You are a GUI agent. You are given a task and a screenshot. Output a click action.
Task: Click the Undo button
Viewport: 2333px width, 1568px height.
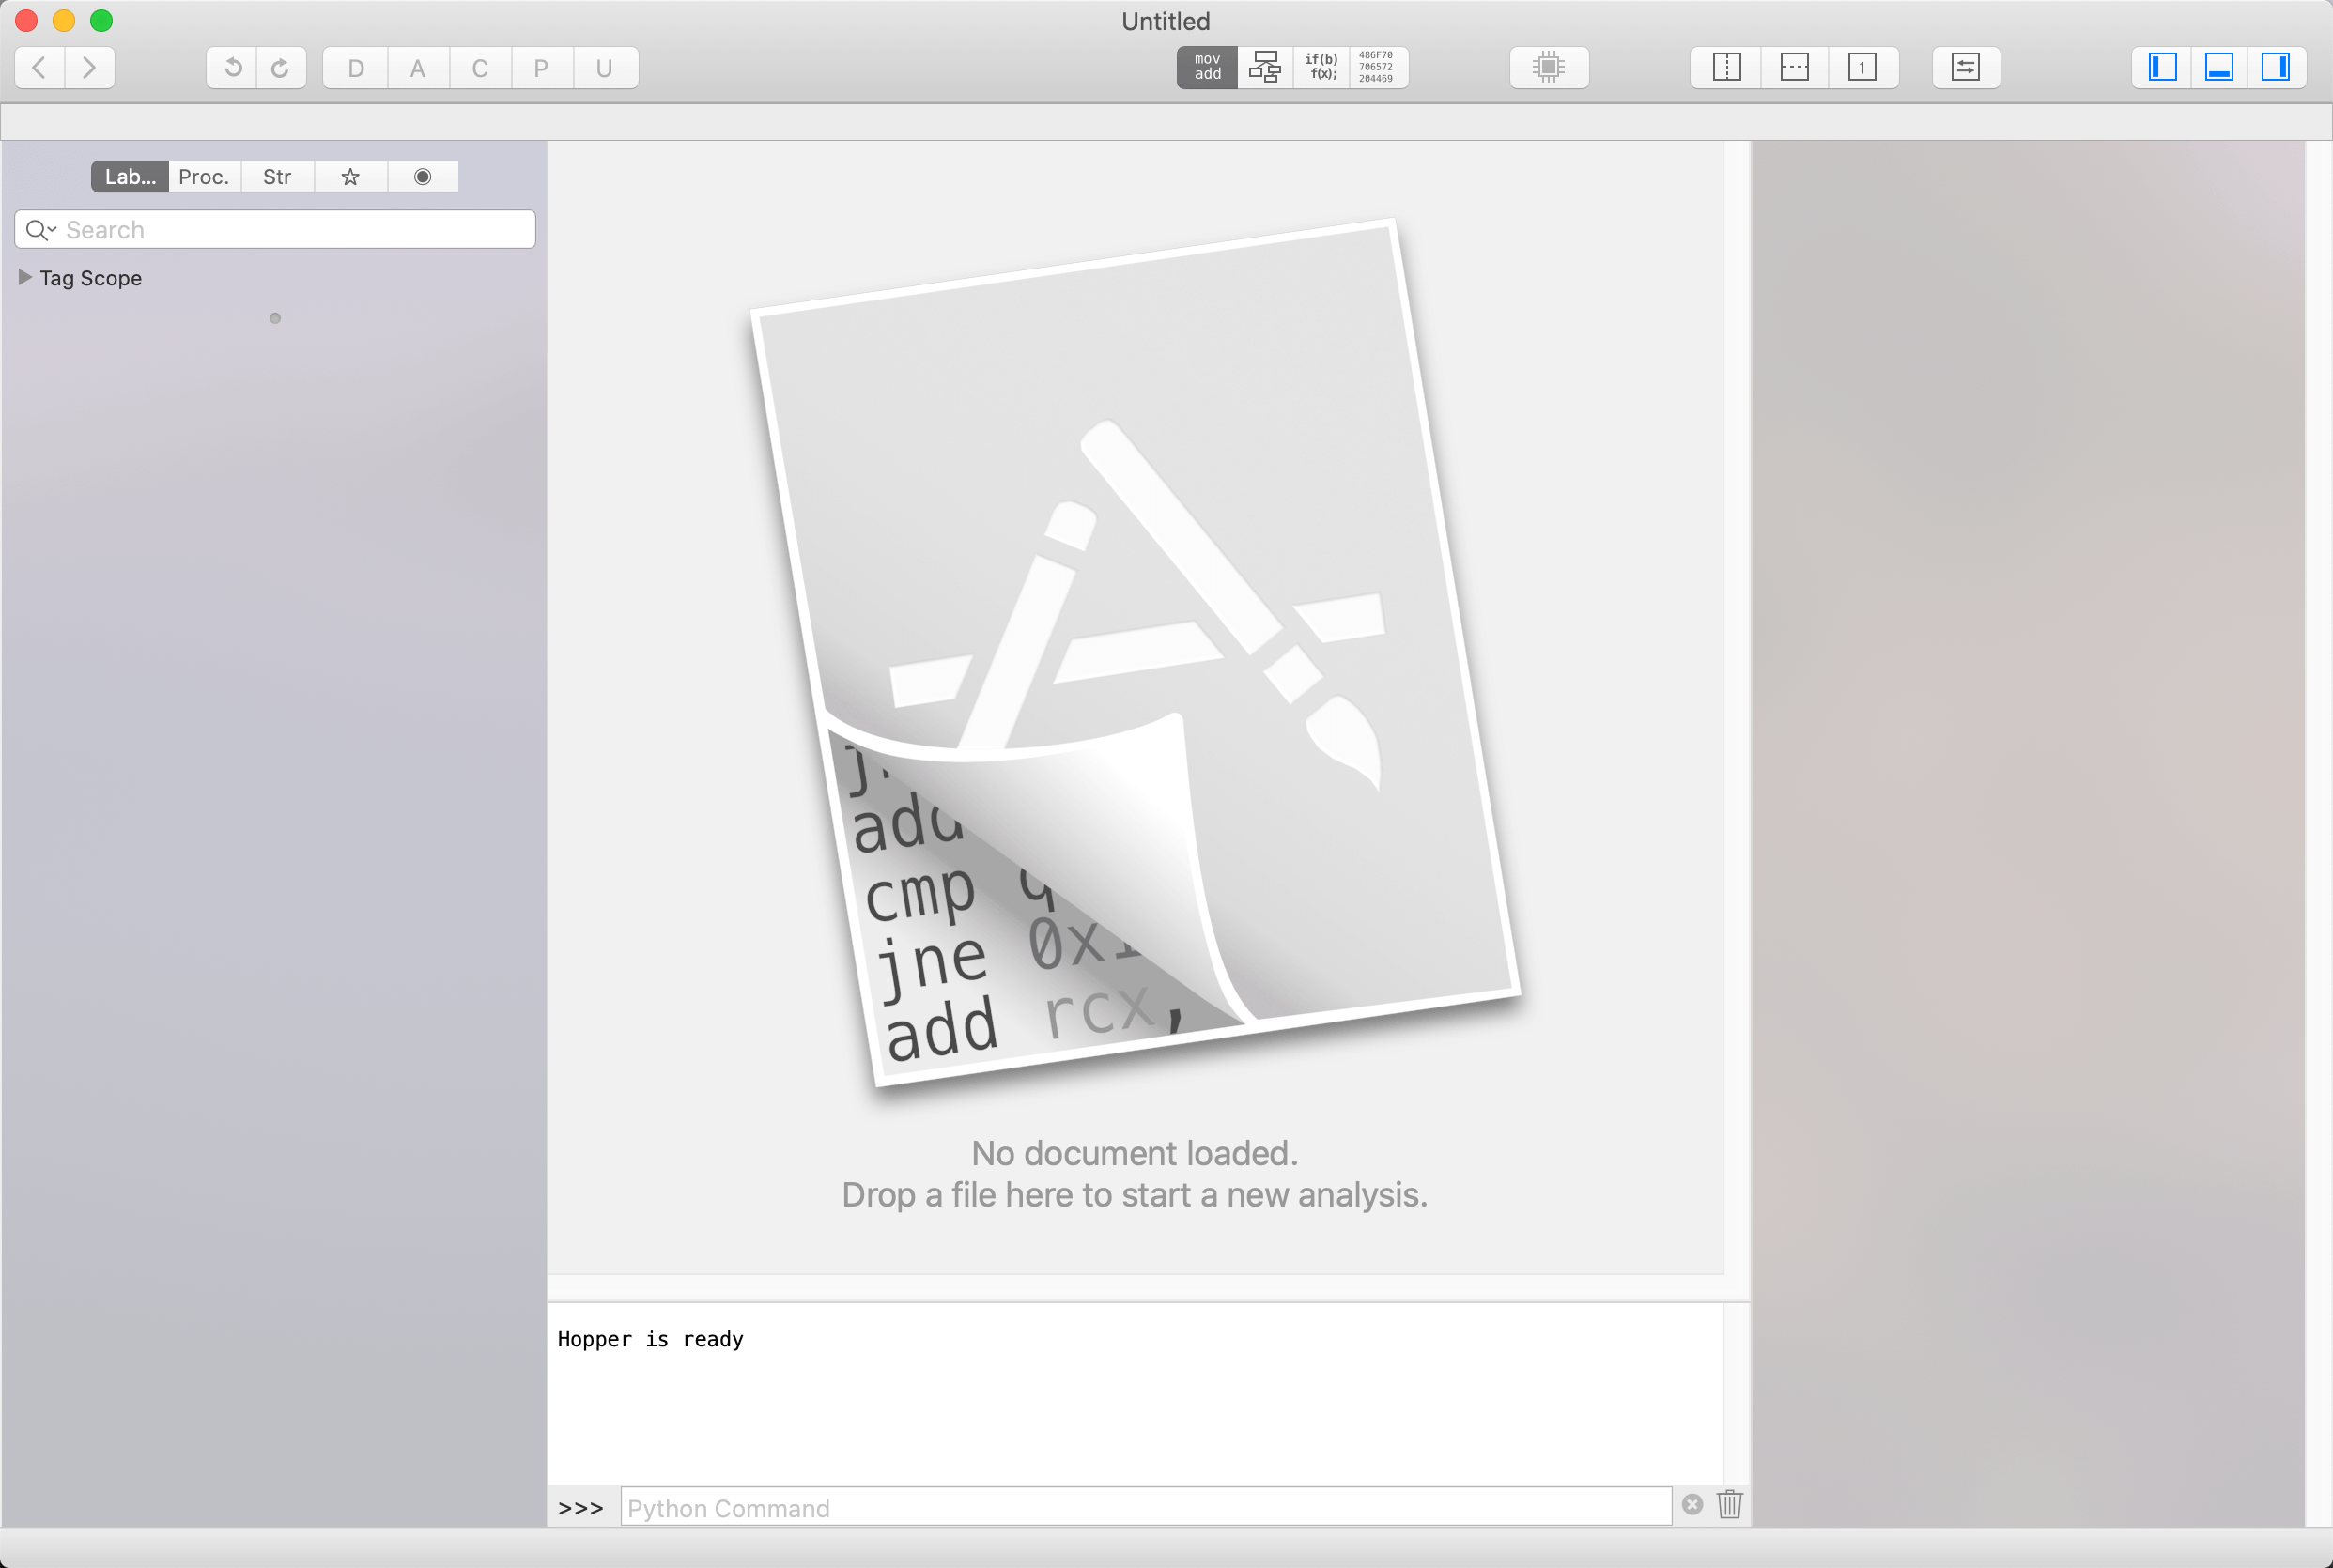click(231, 67)
